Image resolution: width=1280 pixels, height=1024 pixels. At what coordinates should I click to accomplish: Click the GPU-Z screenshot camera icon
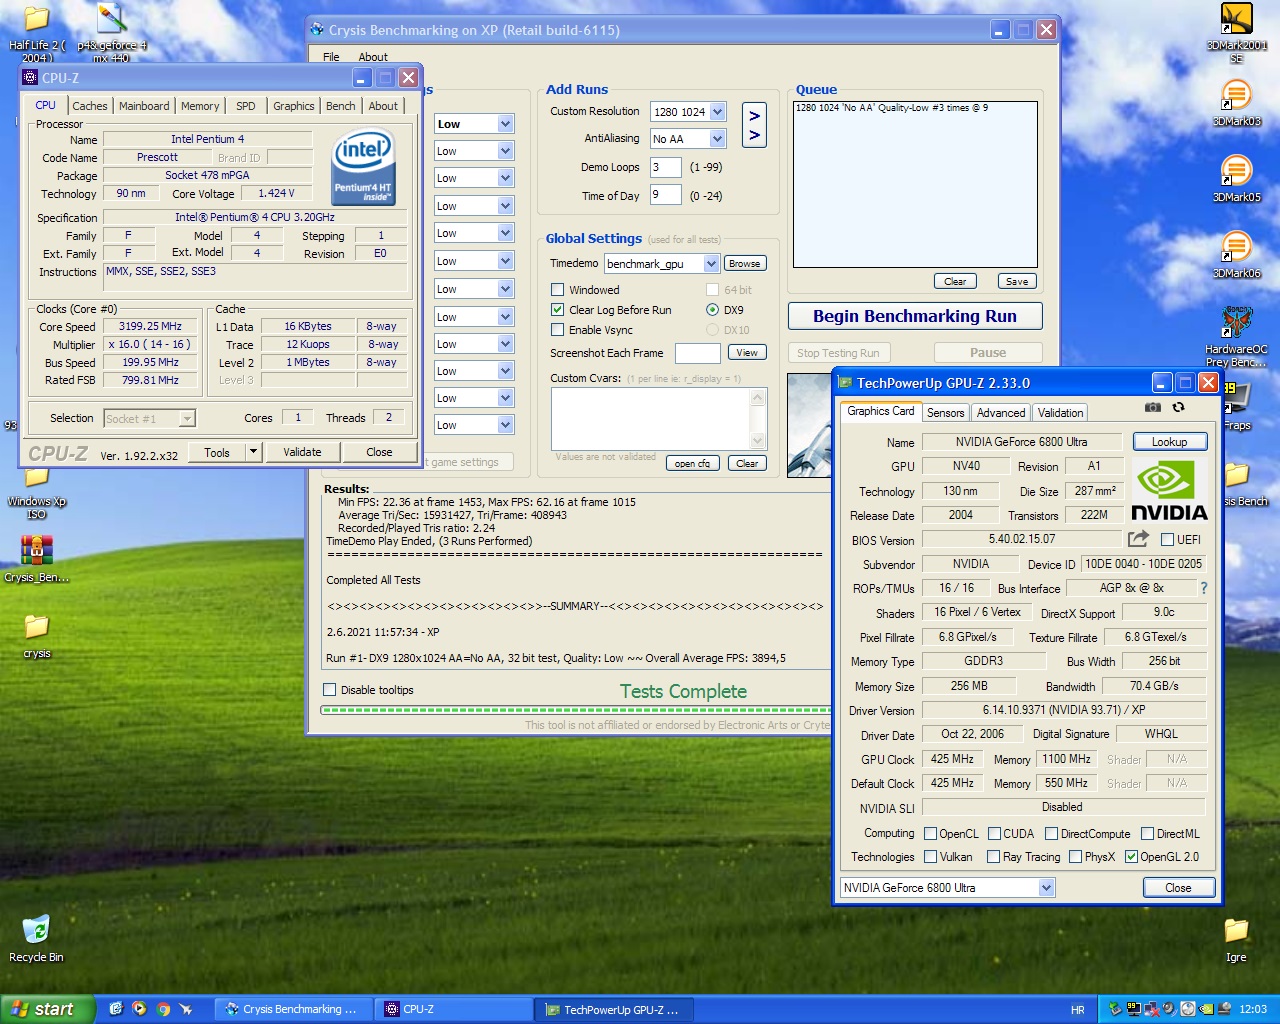(x=1153, y=408)
